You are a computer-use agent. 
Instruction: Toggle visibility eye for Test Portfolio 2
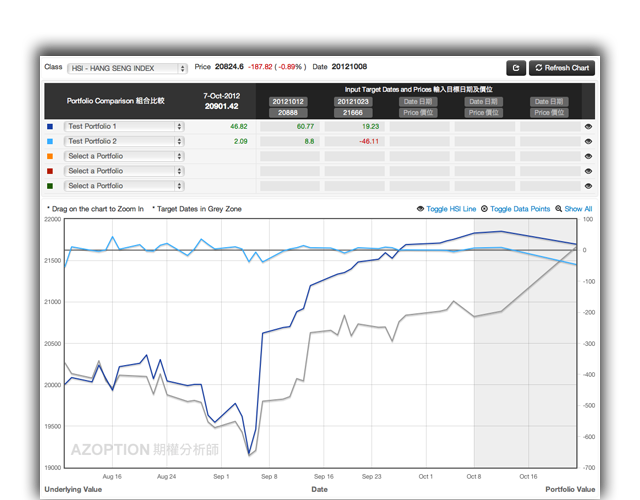point(588,141)
